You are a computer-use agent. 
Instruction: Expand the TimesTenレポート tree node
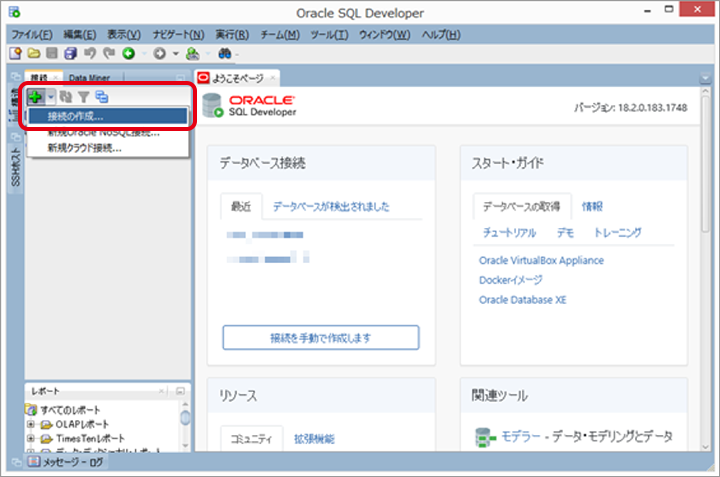click(x=32, y=438)
